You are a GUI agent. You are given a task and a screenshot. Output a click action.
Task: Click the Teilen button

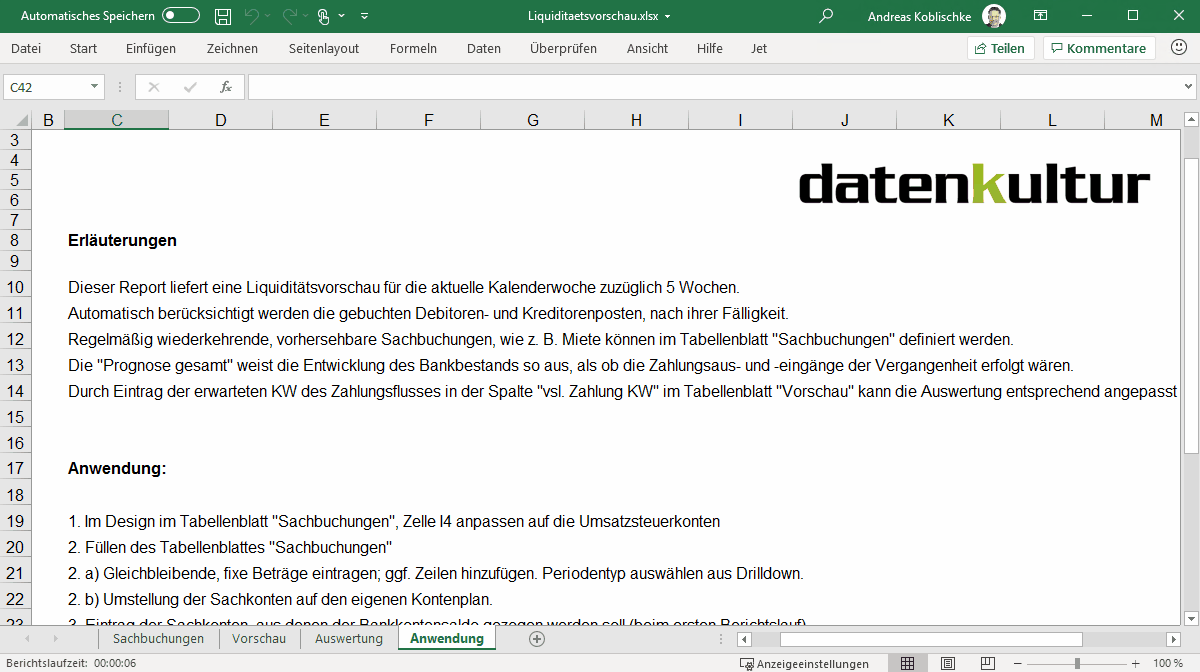pyautogui.click(x=1000, y=48)
